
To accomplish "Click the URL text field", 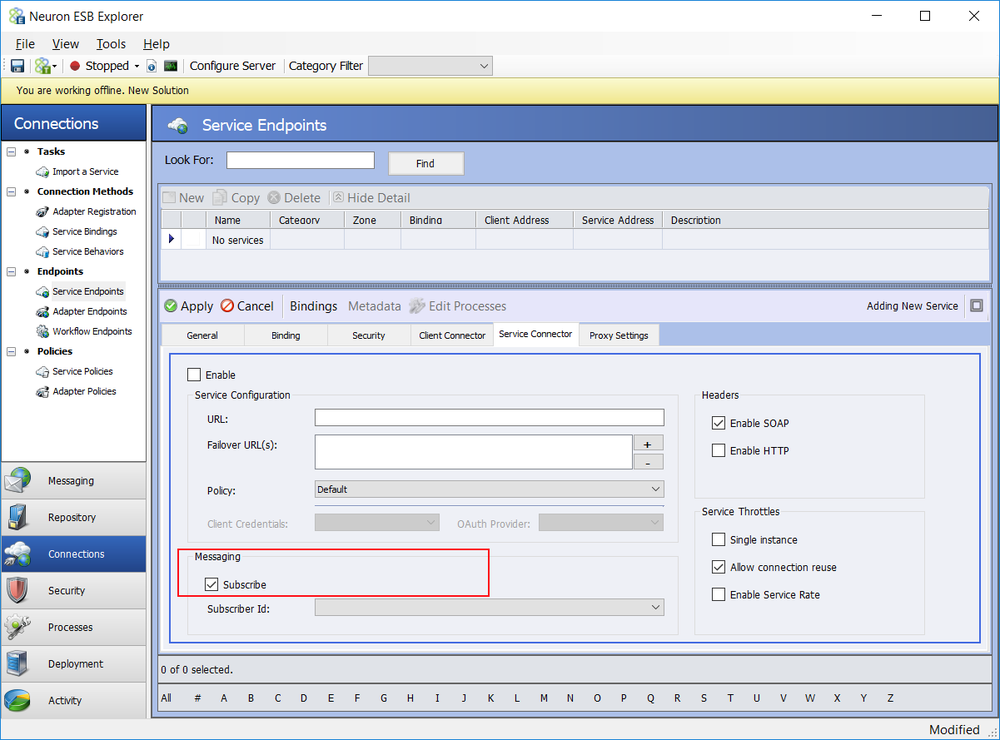I will coord(489,418).
